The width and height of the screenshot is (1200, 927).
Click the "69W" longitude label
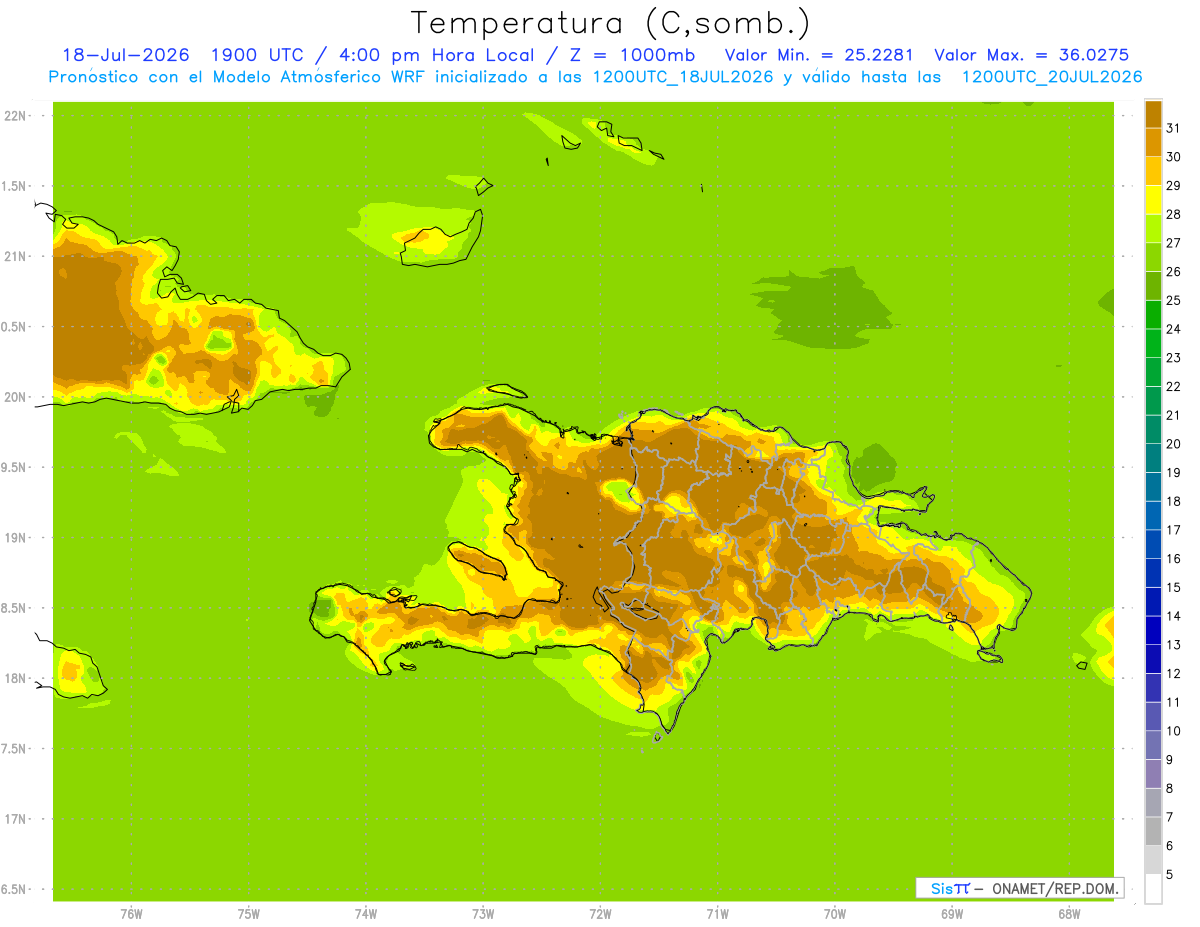point(952,914)
